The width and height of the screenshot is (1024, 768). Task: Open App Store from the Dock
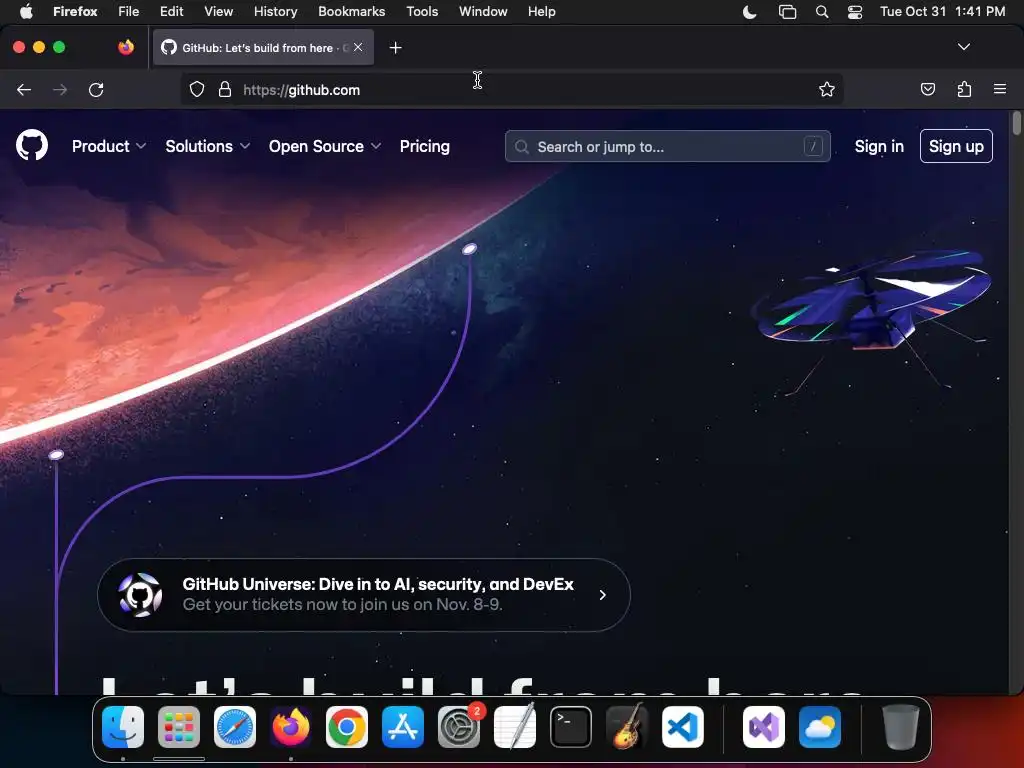tap(403, 727)
